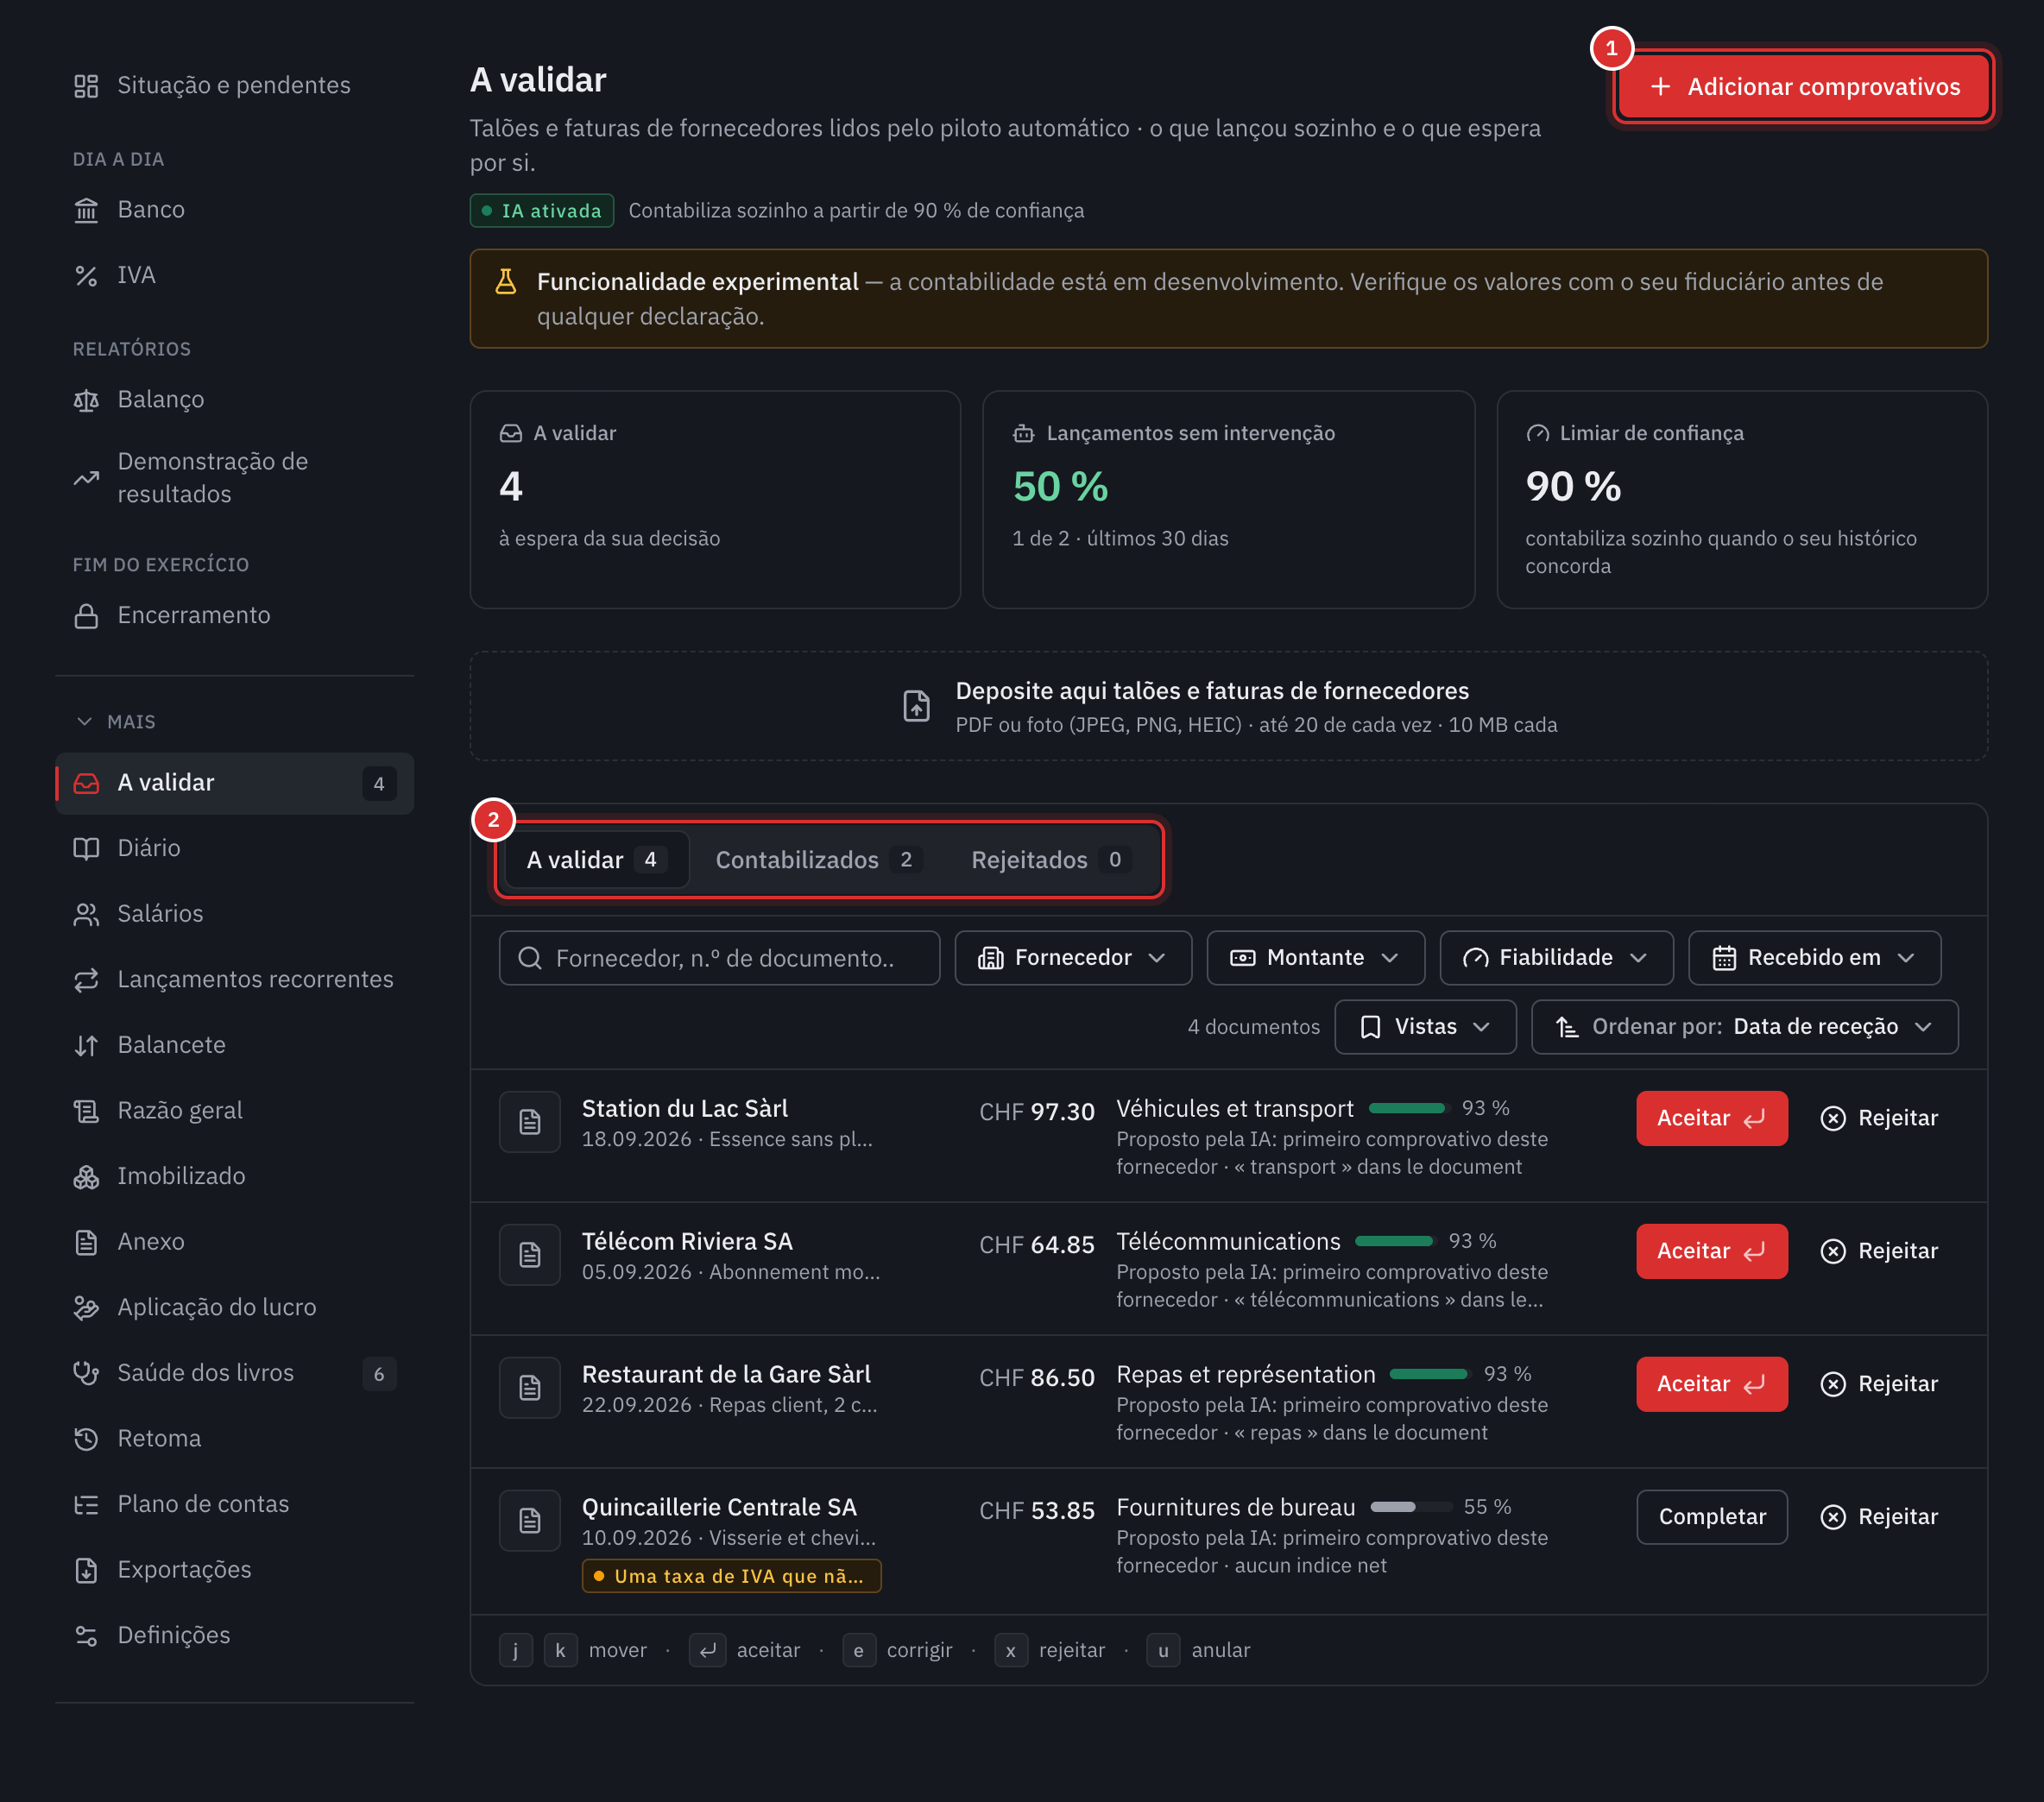The width and height of the screenshot is (2044, 1802).
Task: Click the Uma taxa de IVA warning badge
Action: point(731,1576)
